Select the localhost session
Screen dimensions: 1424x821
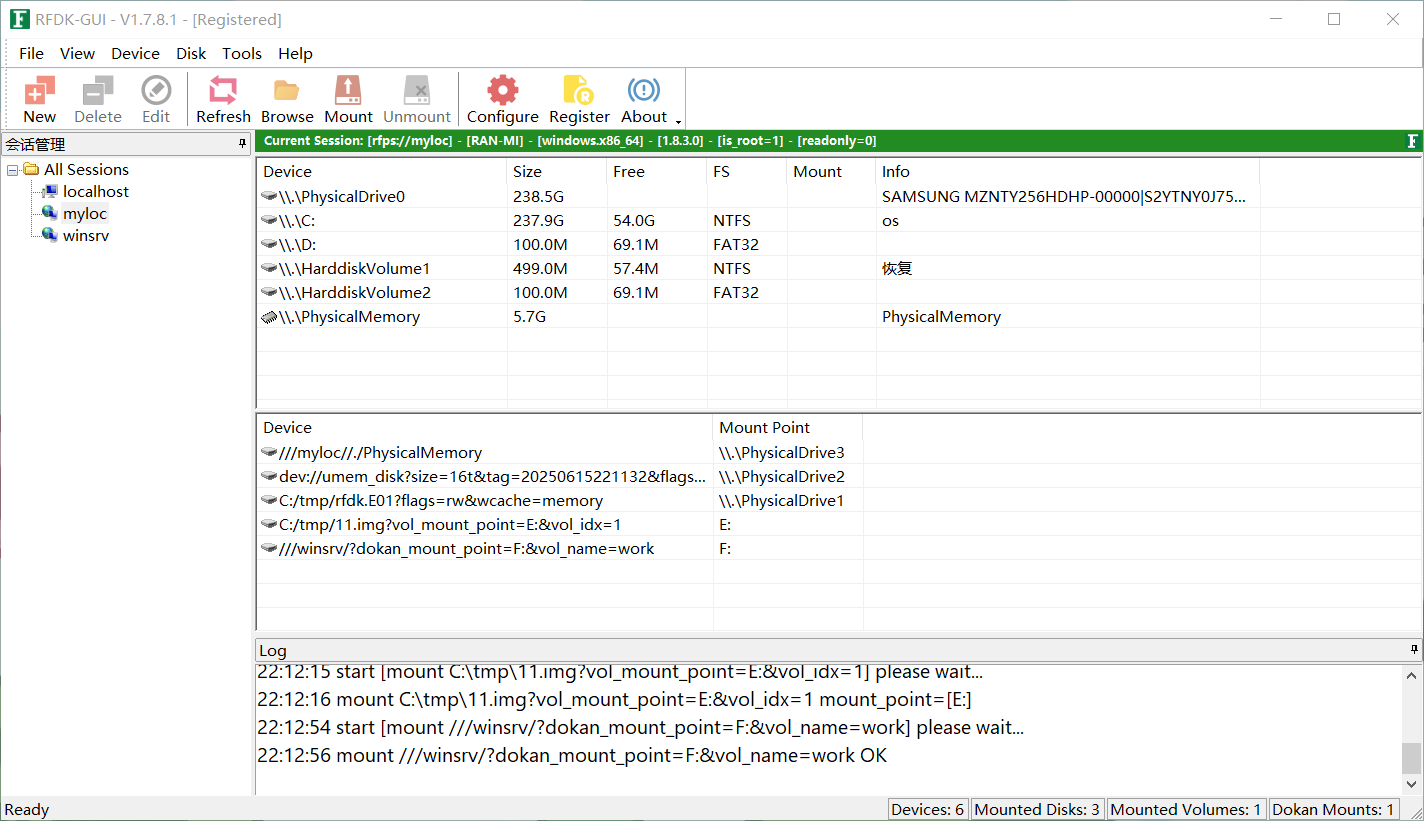[x=95, y=192]
